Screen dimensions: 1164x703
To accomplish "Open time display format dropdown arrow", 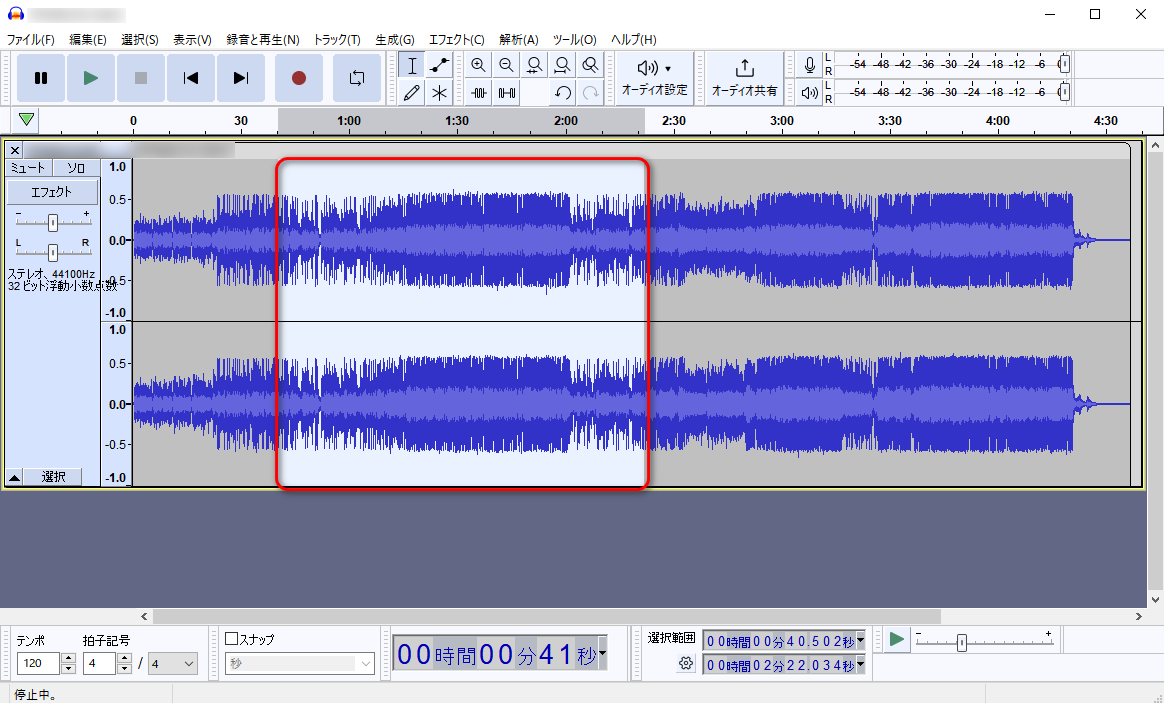I will pos(602,653).
